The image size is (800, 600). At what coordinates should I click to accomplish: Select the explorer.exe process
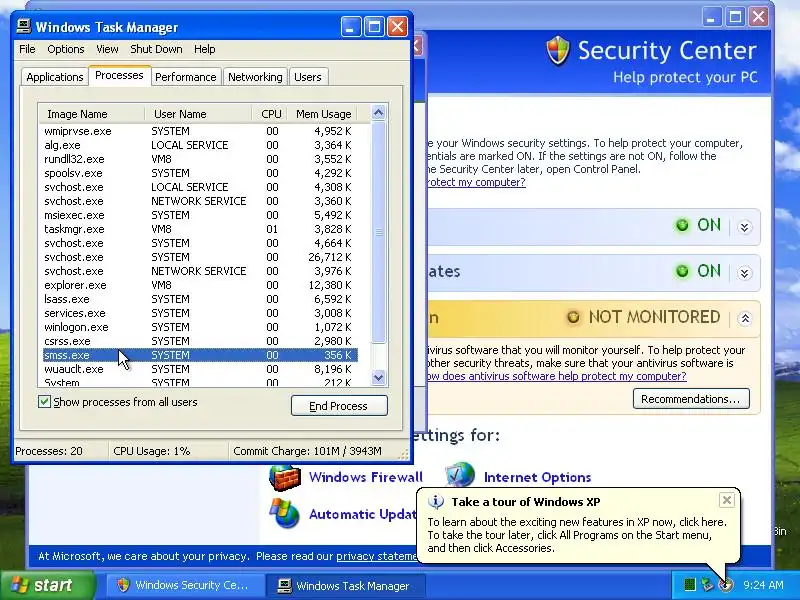(x=200, y=285)
